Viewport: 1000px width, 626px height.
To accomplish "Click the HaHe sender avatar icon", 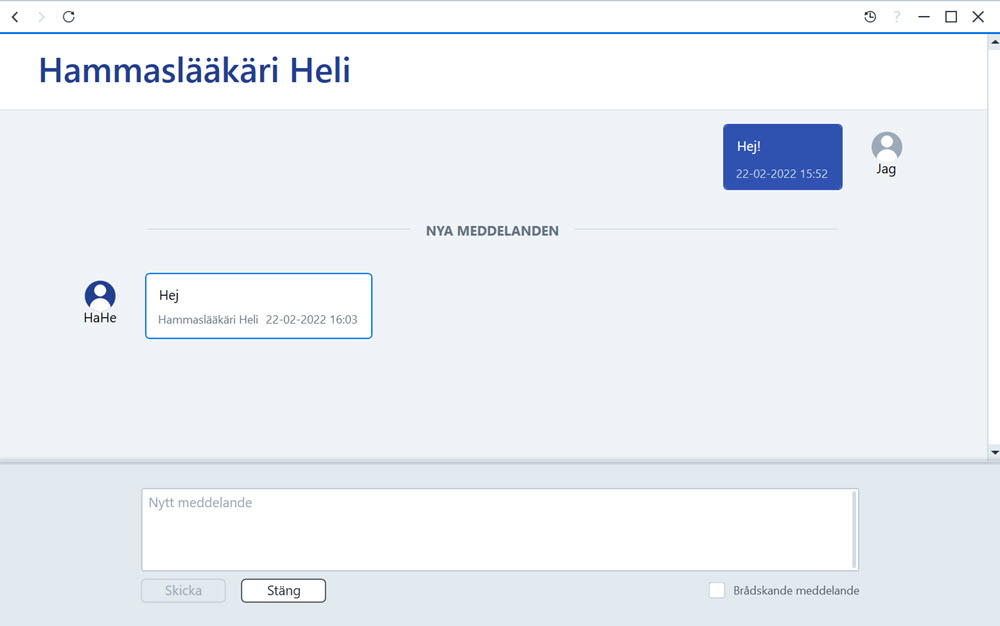I will 100,296.
